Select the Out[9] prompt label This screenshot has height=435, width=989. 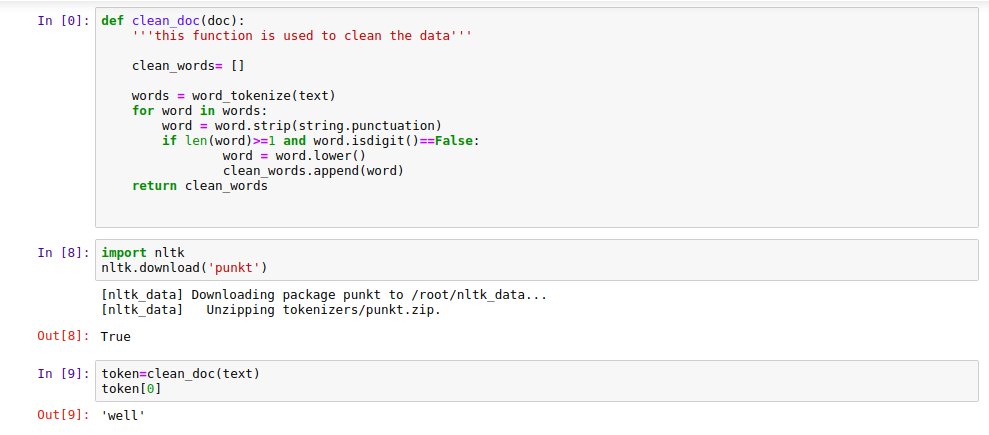coord(63,415)
